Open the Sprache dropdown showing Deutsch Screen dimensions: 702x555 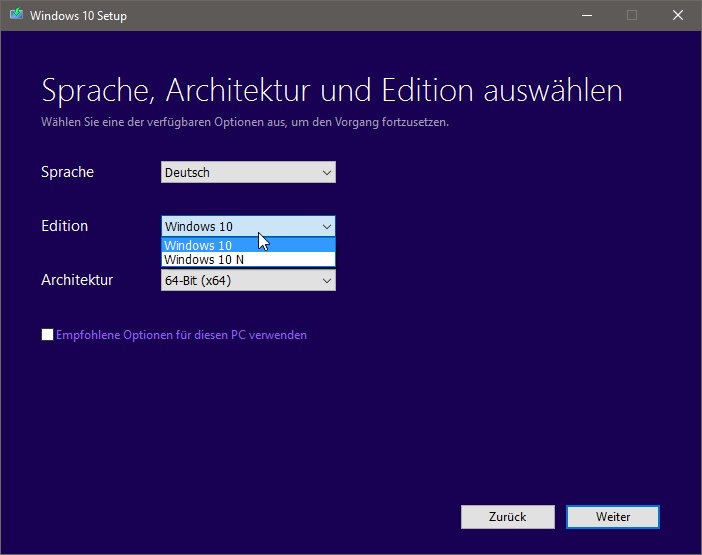248,172
